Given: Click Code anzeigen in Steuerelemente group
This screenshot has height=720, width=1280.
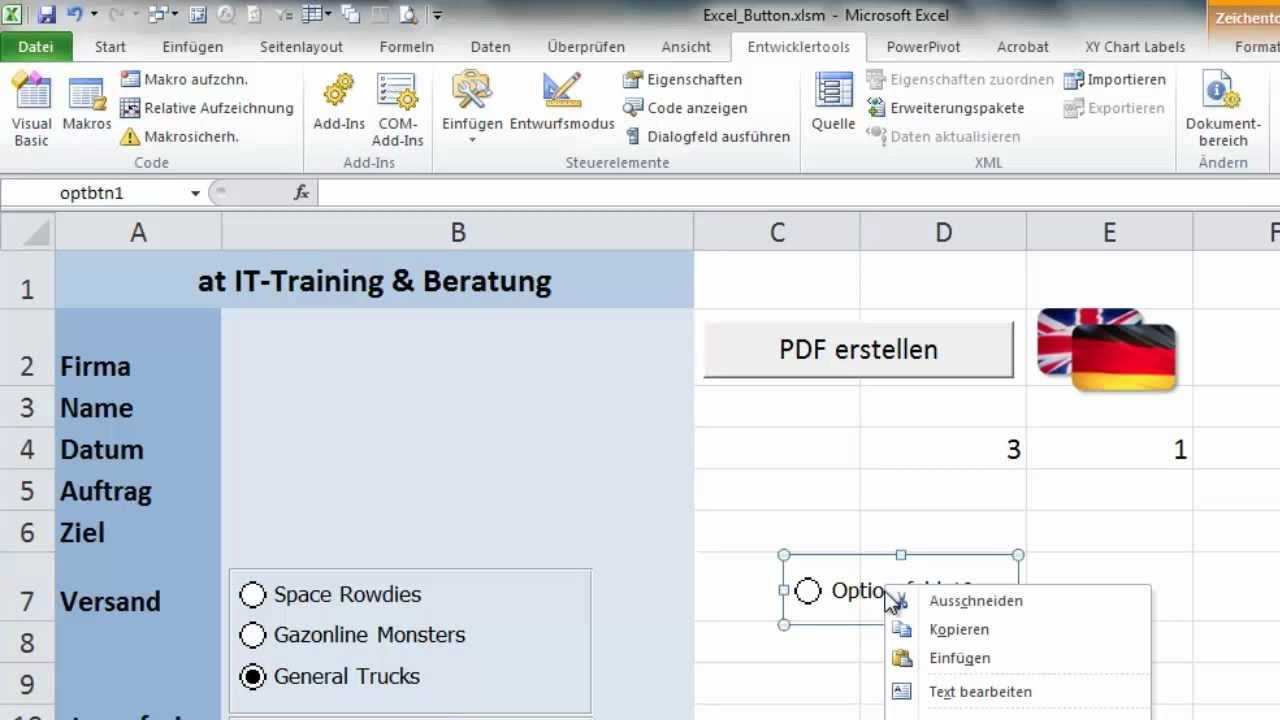Looking at the screenshot, I should click(696, 108).
